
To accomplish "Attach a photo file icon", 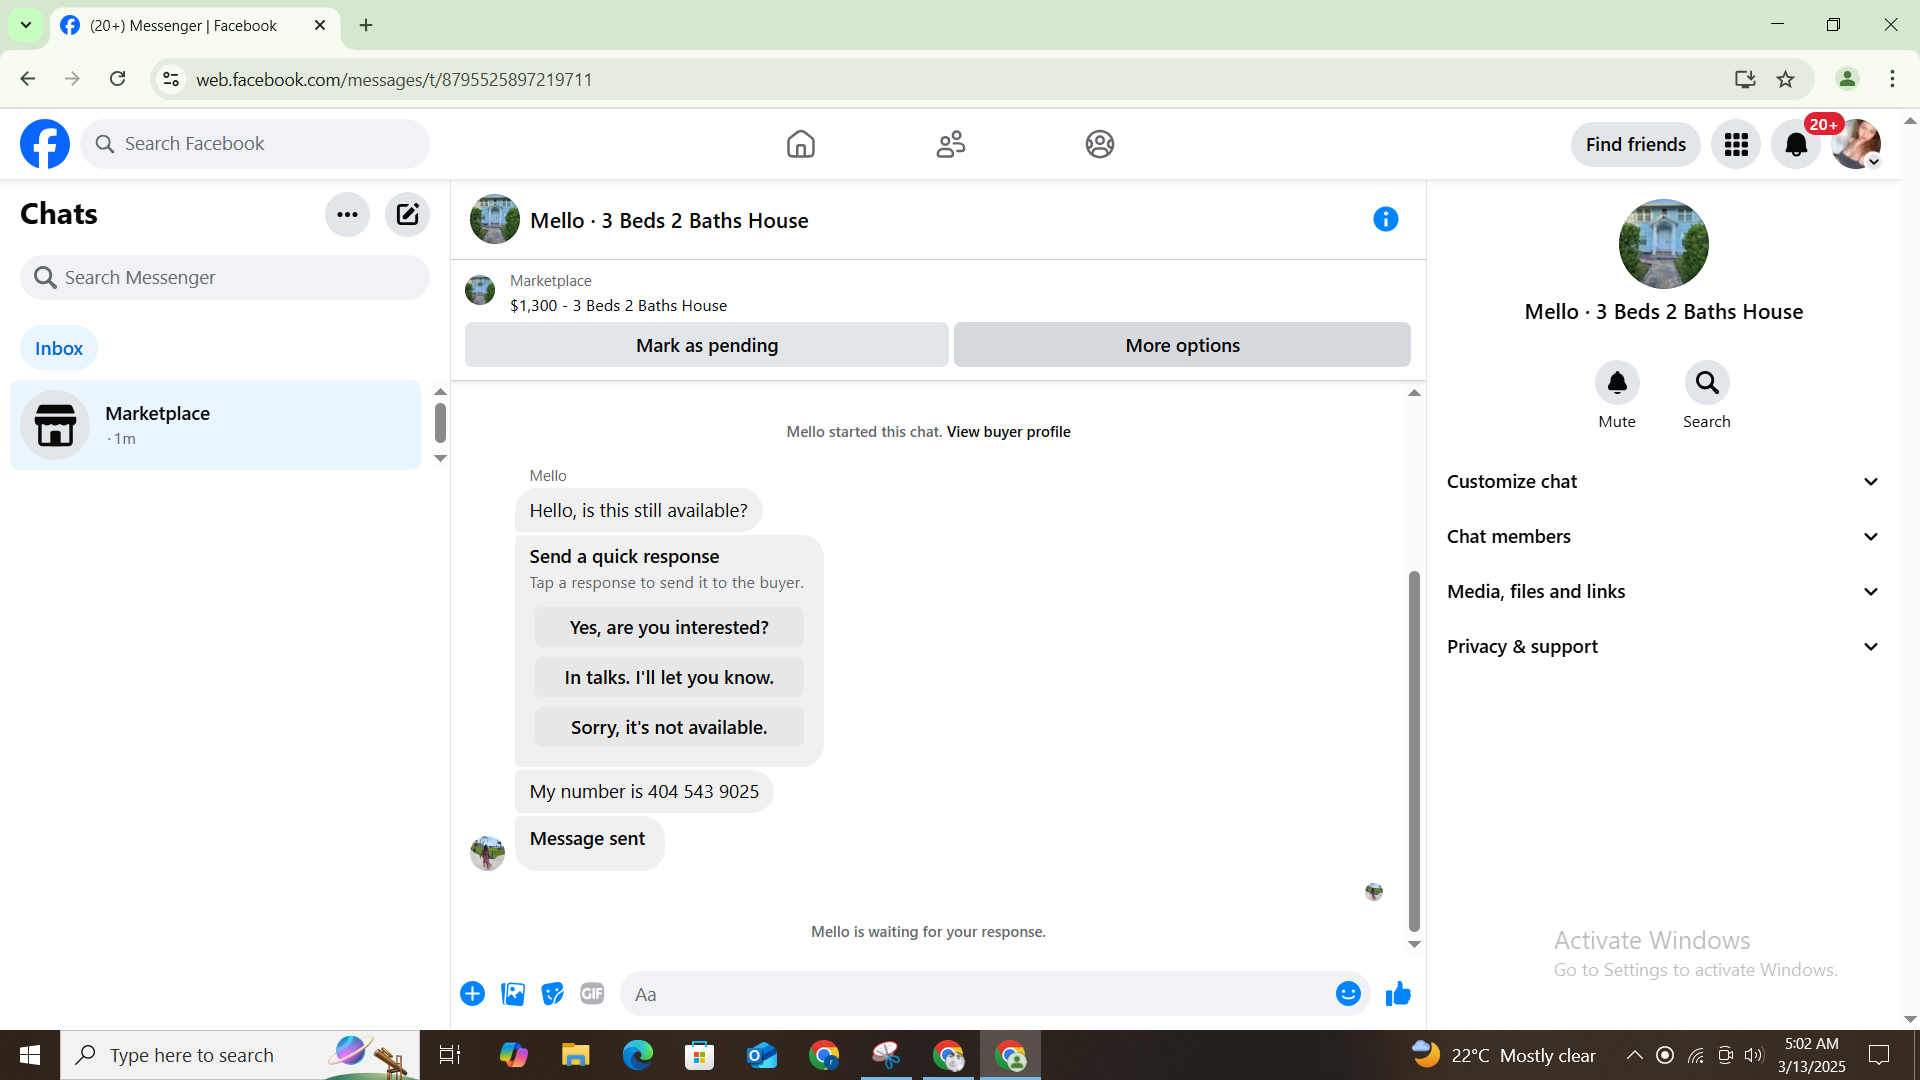I will point(513,994).
